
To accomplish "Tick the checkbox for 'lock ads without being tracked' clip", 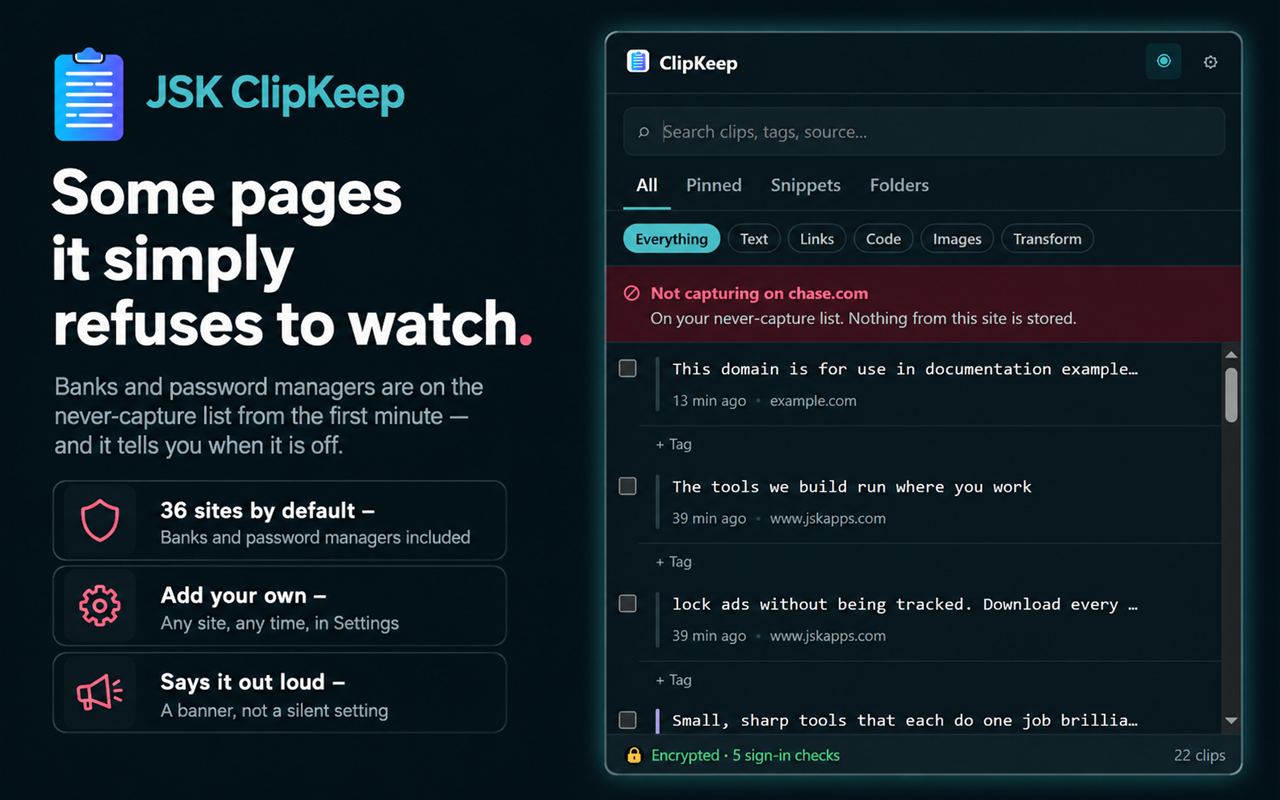I will click(x=628, y=604).
